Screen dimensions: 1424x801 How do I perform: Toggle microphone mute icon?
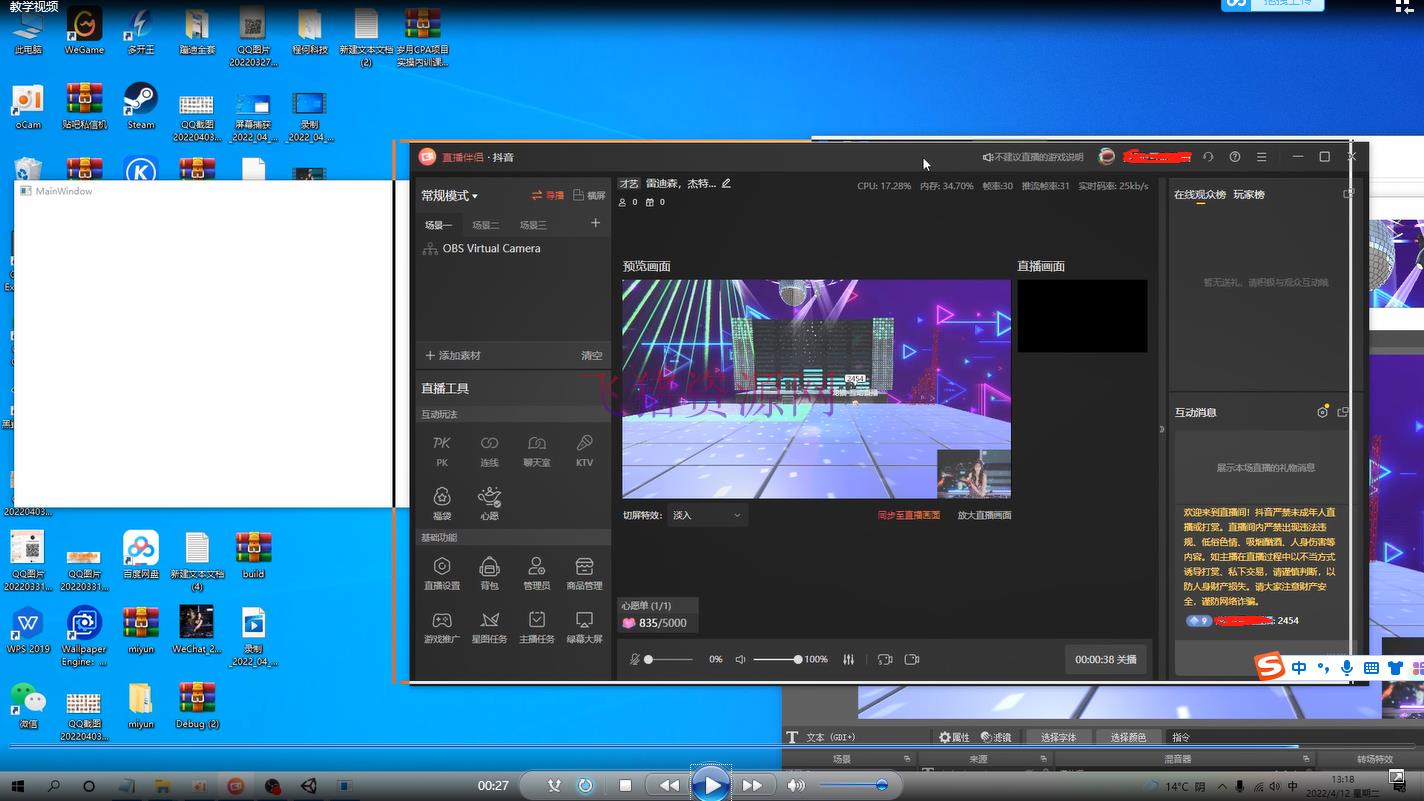click(x=635, y=660)
